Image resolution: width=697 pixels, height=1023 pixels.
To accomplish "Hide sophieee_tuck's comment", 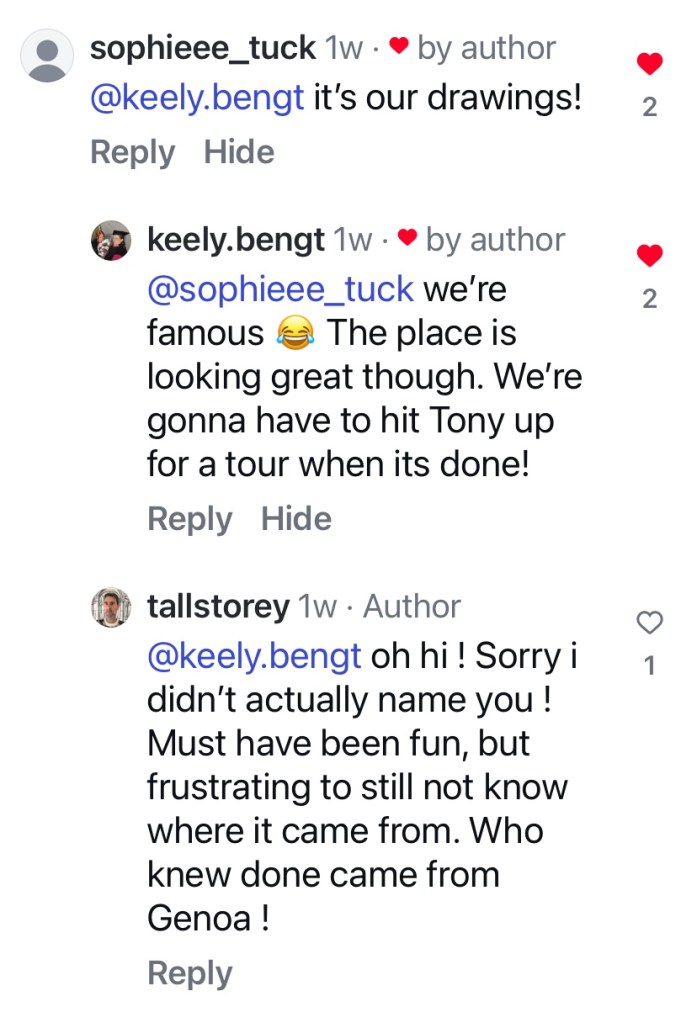I will (239, 152).
